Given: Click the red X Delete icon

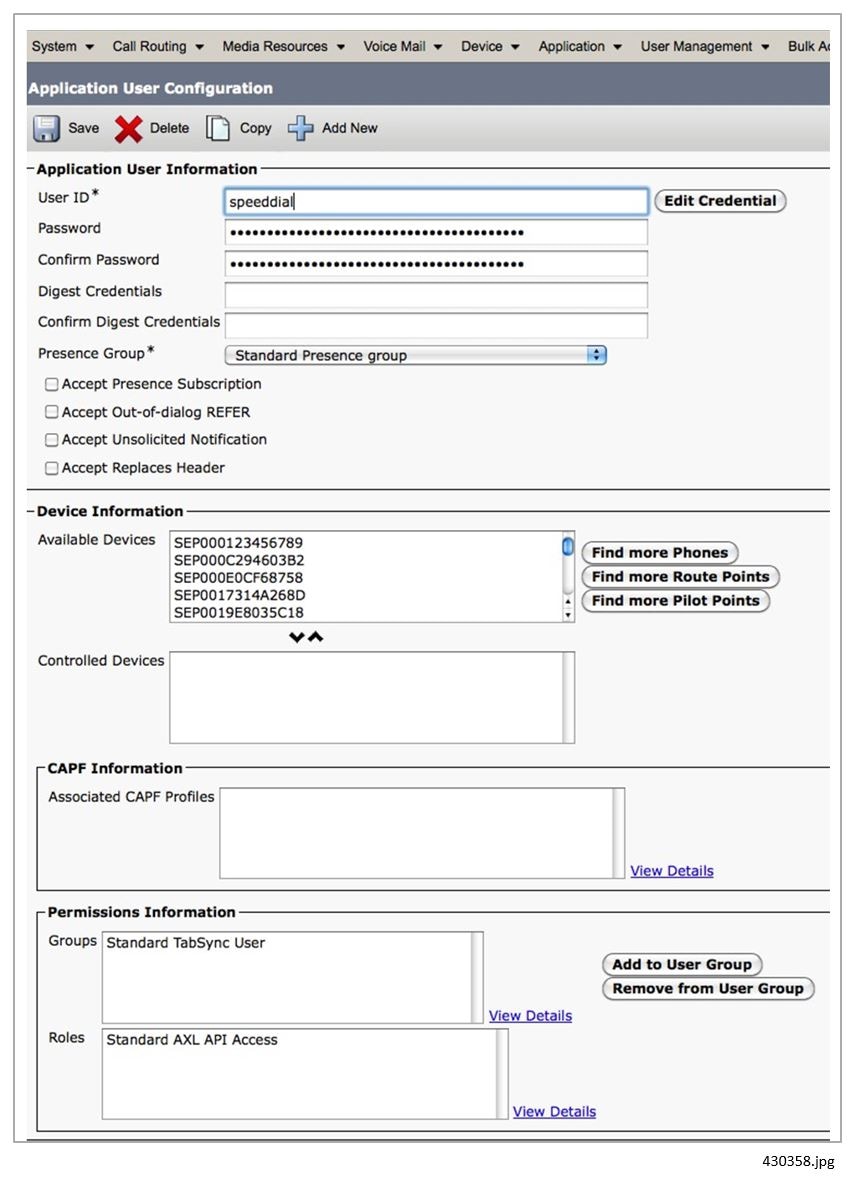Looking at the screenshot, I should [128, 128].
